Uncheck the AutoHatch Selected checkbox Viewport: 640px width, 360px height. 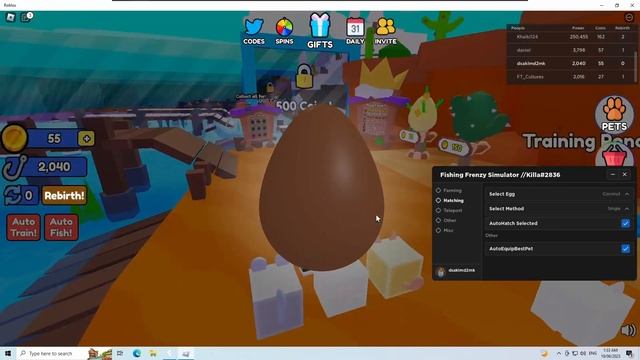pos(625,223)
